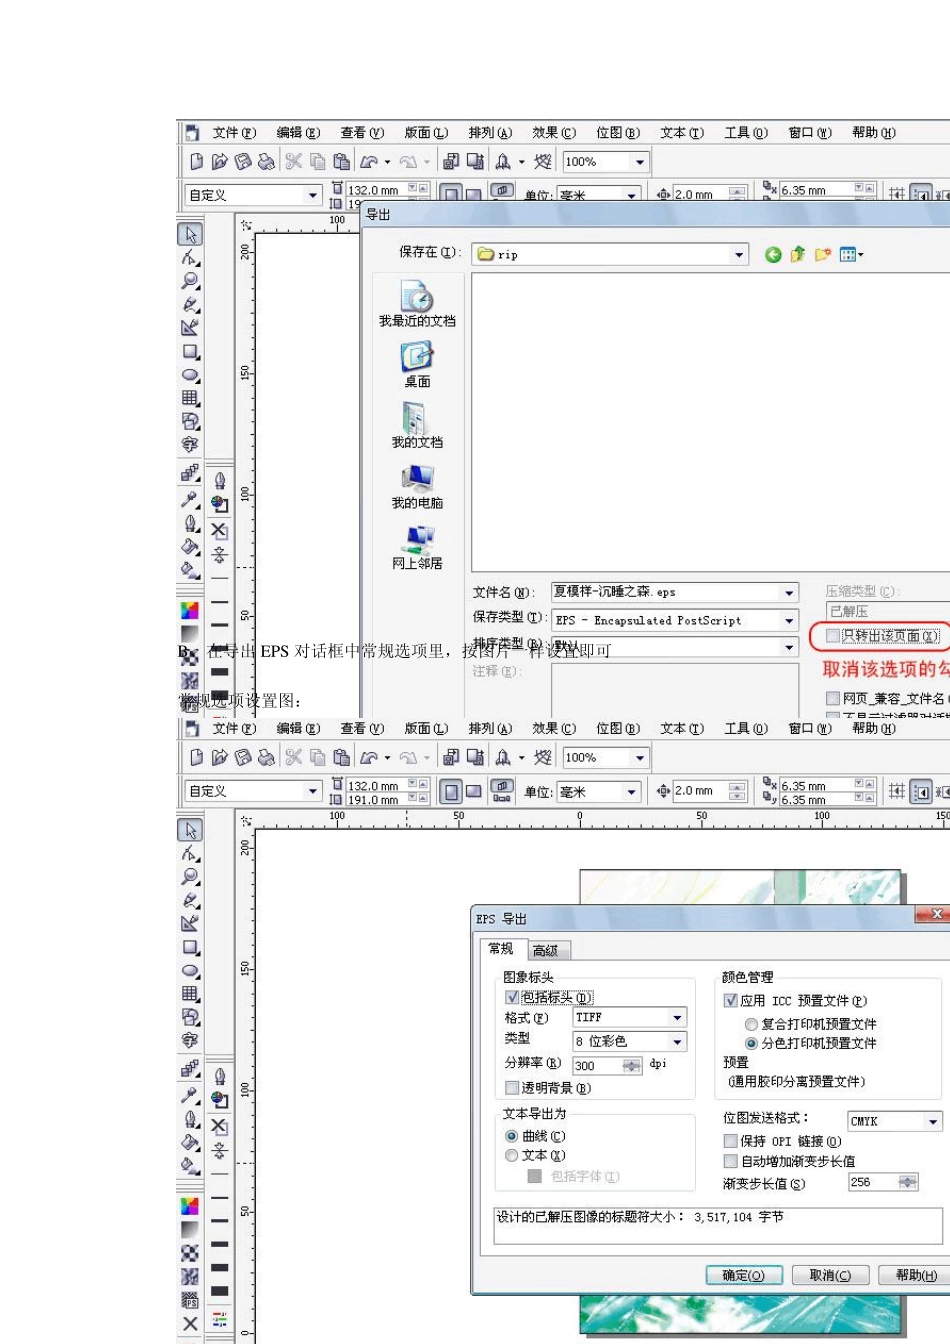
Task: Open 文件(F) menu in lower screenshot
Action: pyautogui.click(x=234, y=729)
